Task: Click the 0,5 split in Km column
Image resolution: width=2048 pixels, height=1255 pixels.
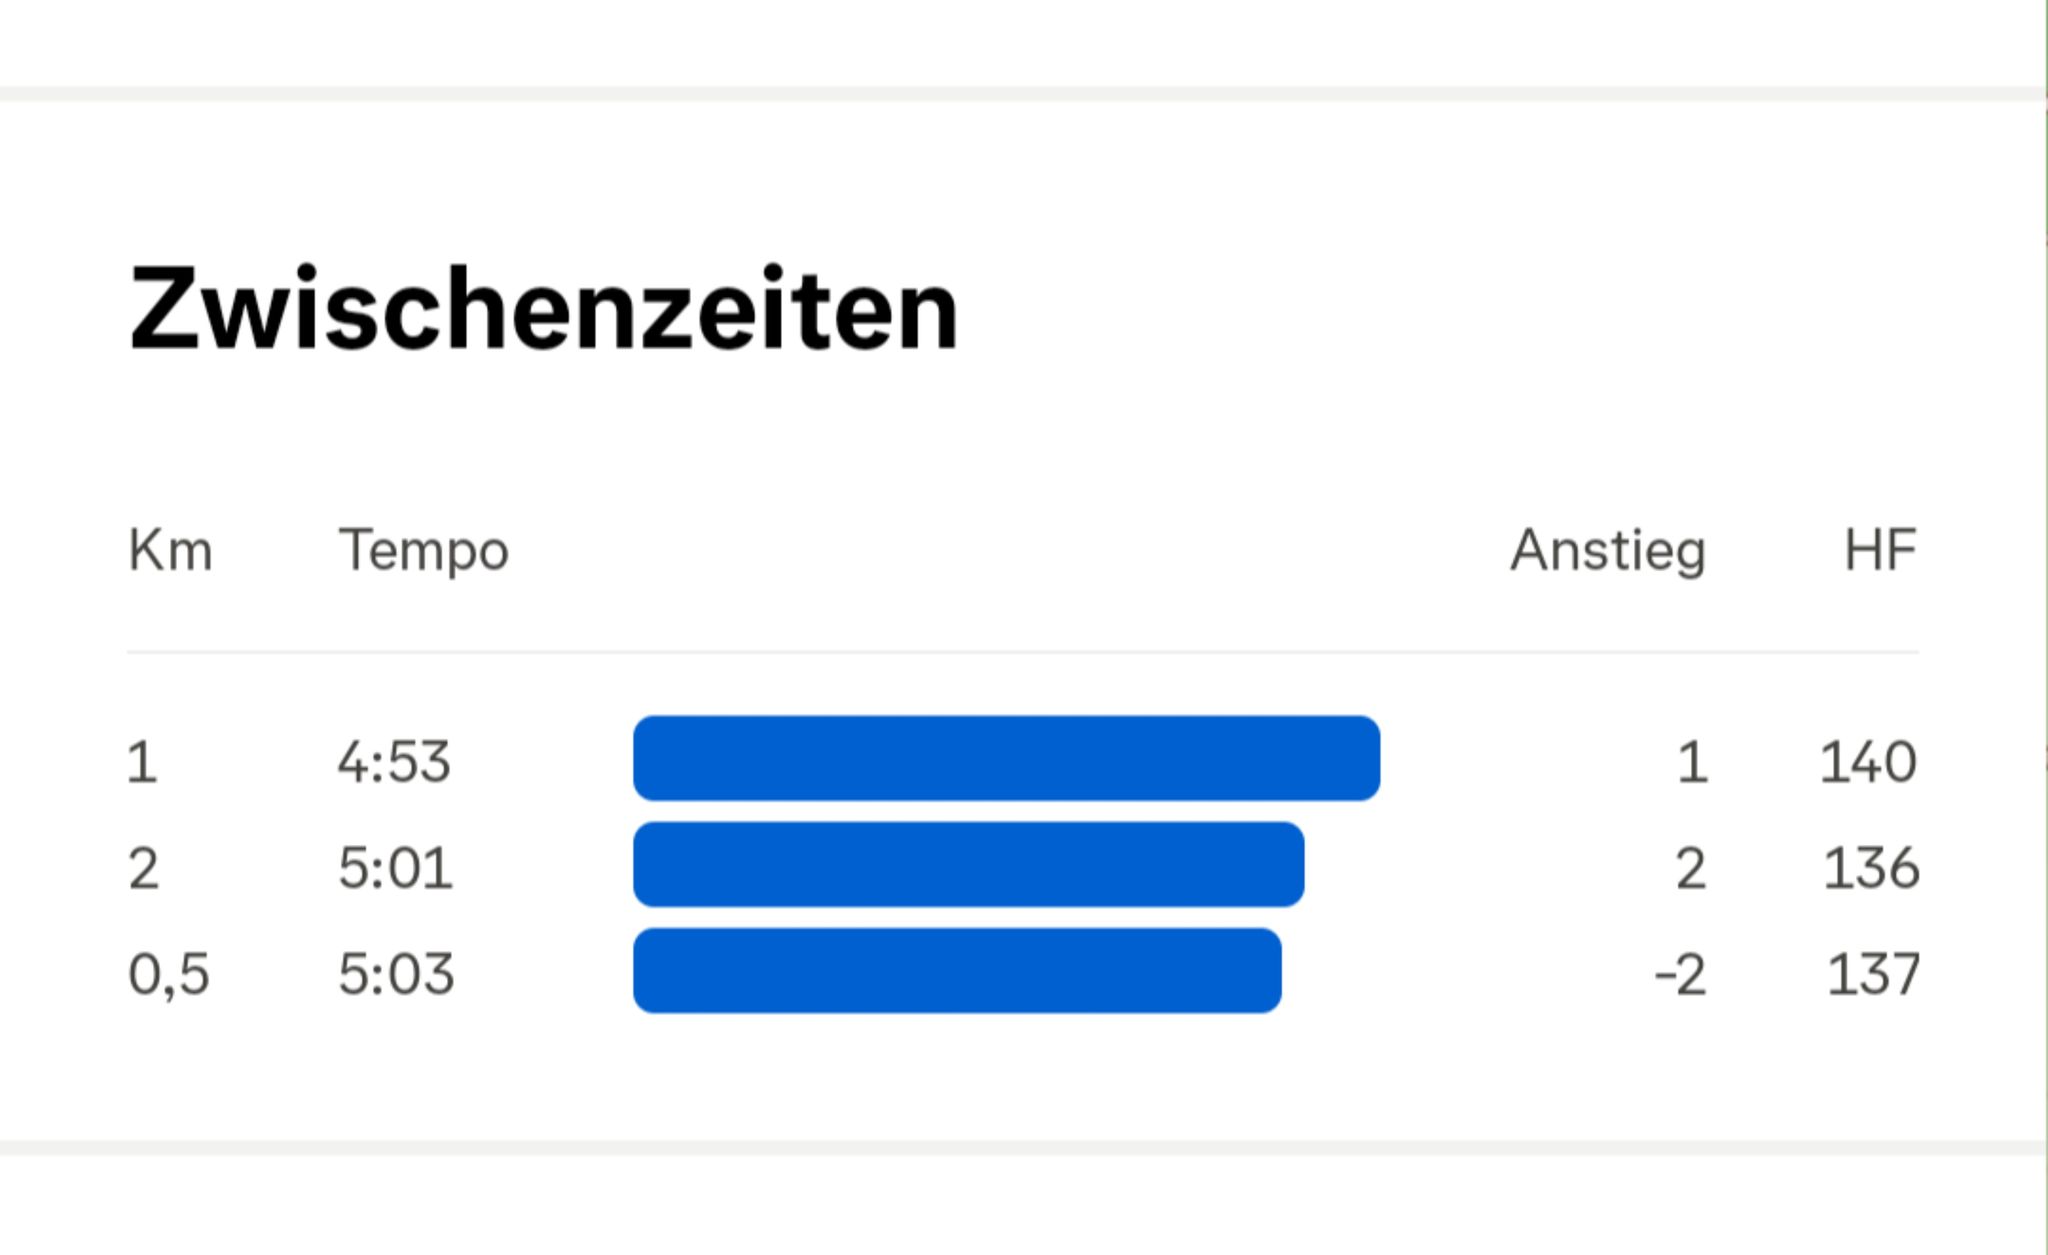Action: [x=169, y=975]
